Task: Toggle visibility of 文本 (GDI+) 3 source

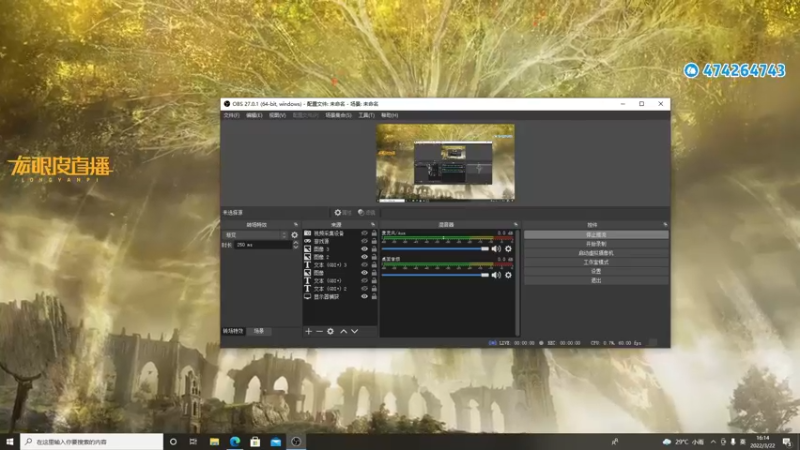Action: 364,265
